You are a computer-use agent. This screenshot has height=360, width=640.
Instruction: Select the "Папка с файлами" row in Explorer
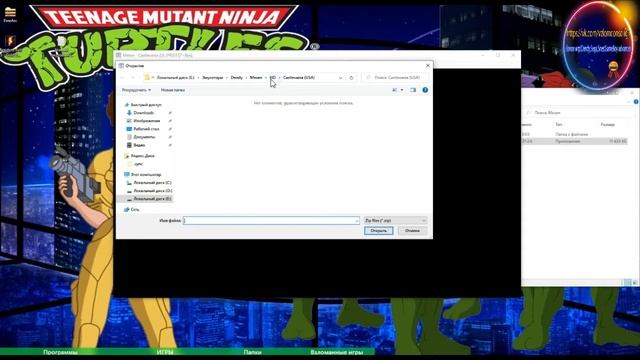coord(575,134)
